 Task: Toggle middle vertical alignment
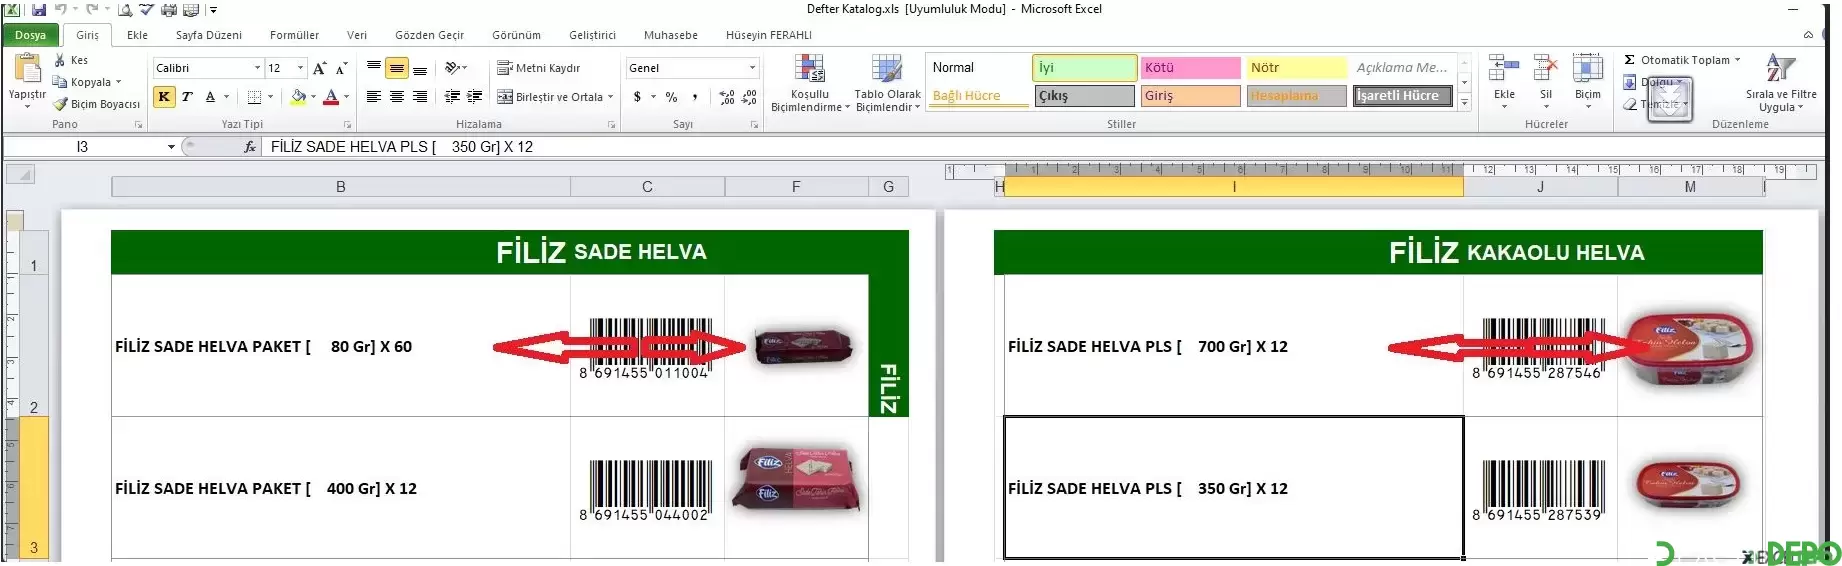point(397,67)
